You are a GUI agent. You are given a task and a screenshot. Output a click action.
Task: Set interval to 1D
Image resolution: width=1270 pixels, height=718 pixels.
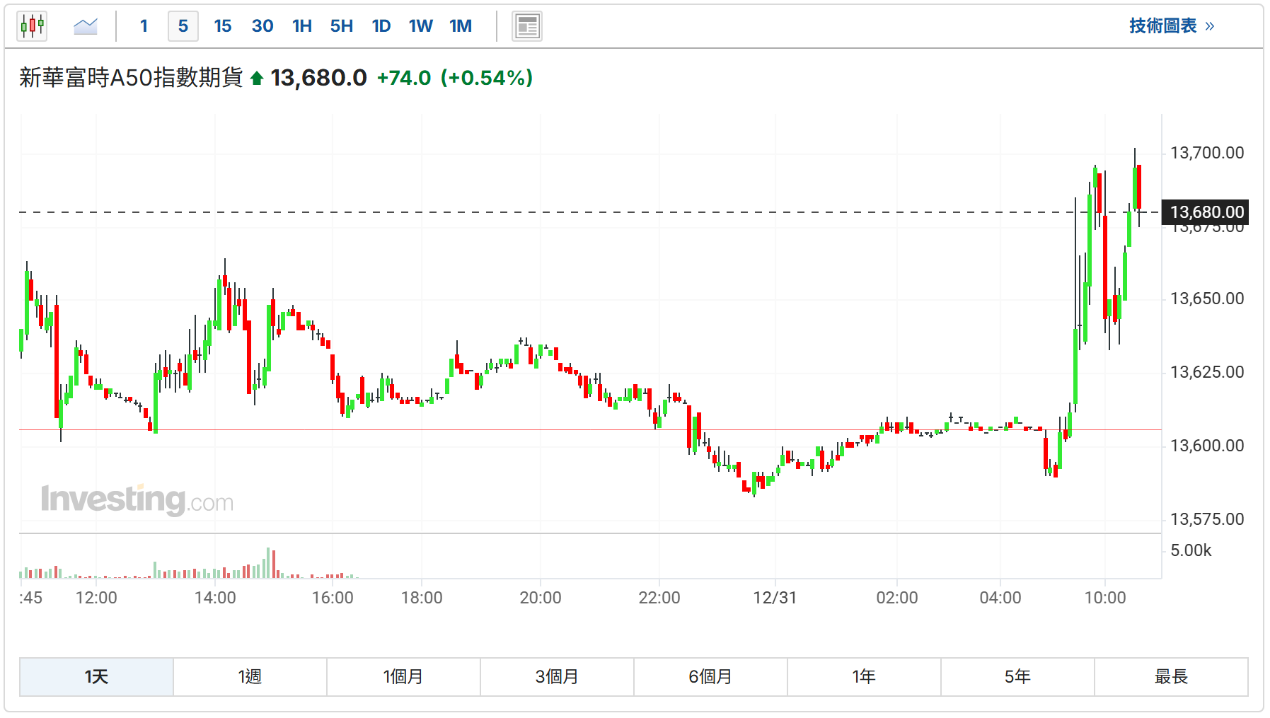381,26
